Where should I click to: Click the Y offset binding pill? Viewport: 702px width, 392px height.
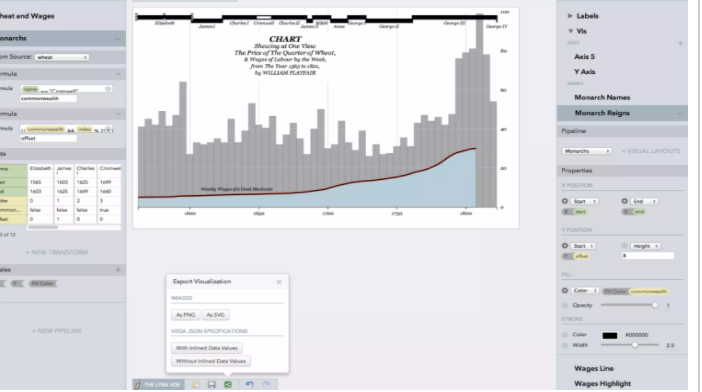pyautogui.click(x=576, y=256)
